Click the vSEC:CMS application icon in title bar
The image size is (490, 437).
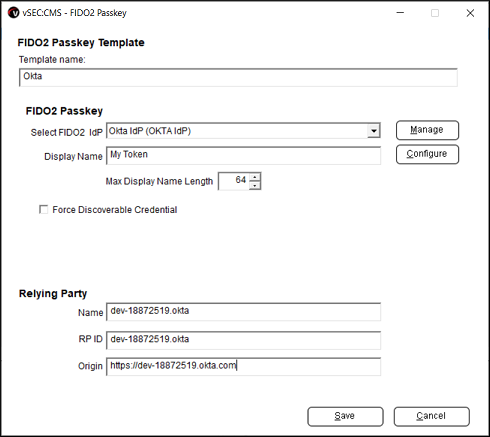13,13
